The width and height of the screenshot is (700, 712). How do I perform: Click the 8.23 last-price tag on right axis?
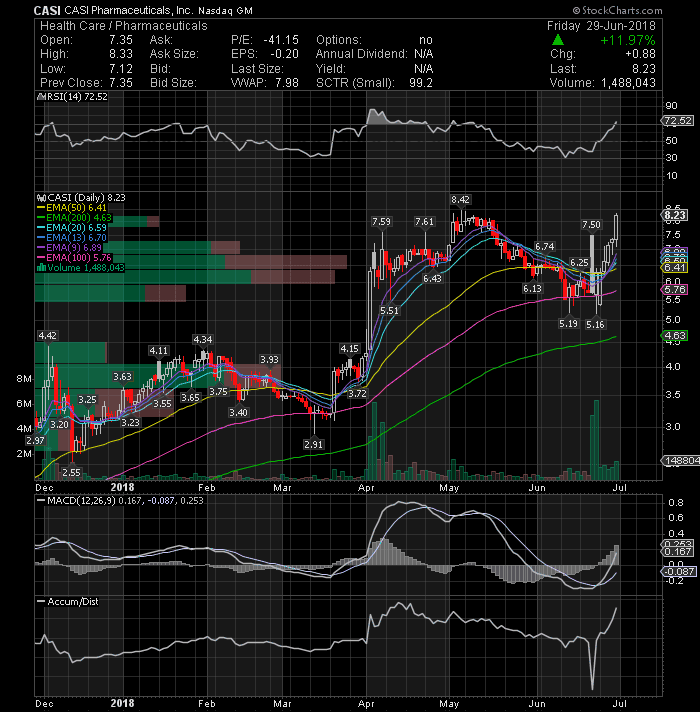click(675, 215)
